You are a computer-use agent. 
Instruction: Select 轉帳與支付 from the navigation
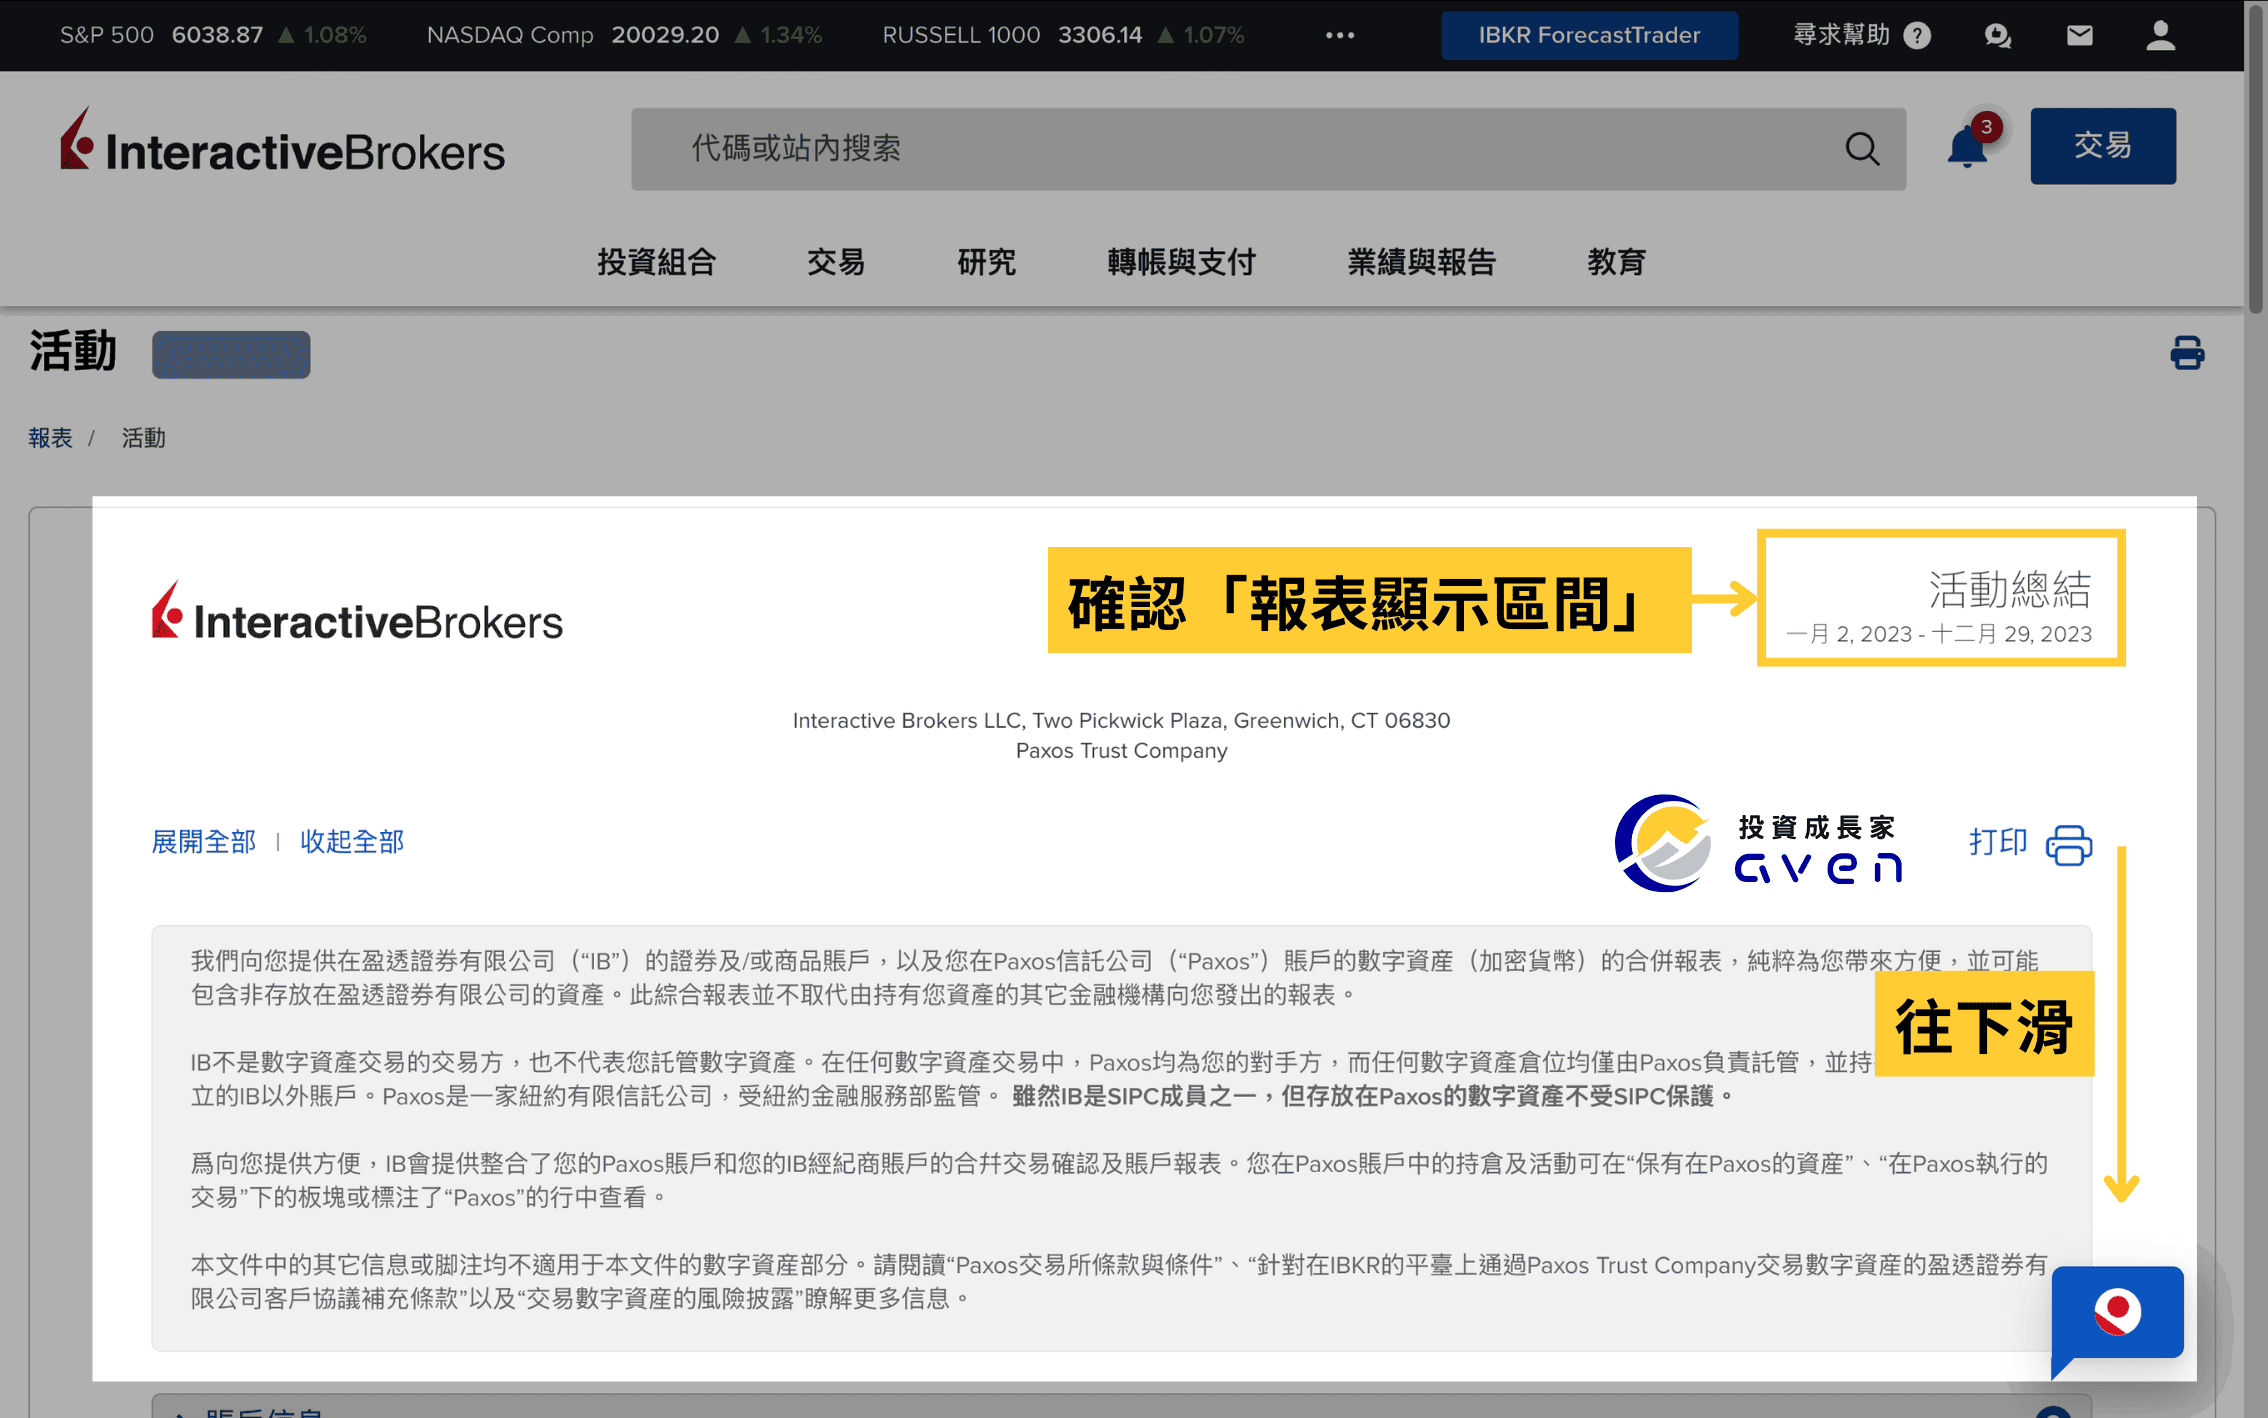1181,262
